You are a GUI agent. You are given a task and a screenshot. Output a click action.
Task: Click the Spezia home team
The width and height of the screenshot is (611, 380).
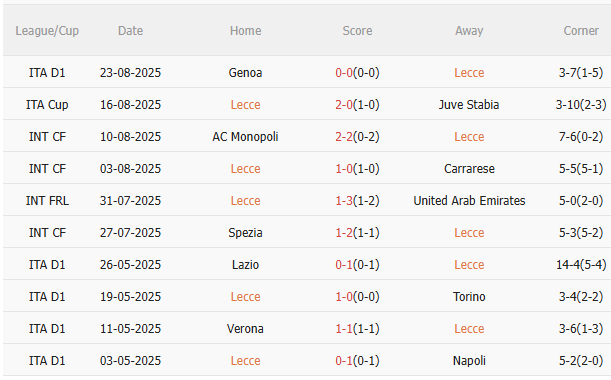pyautogui.click(x=245, y=233)
